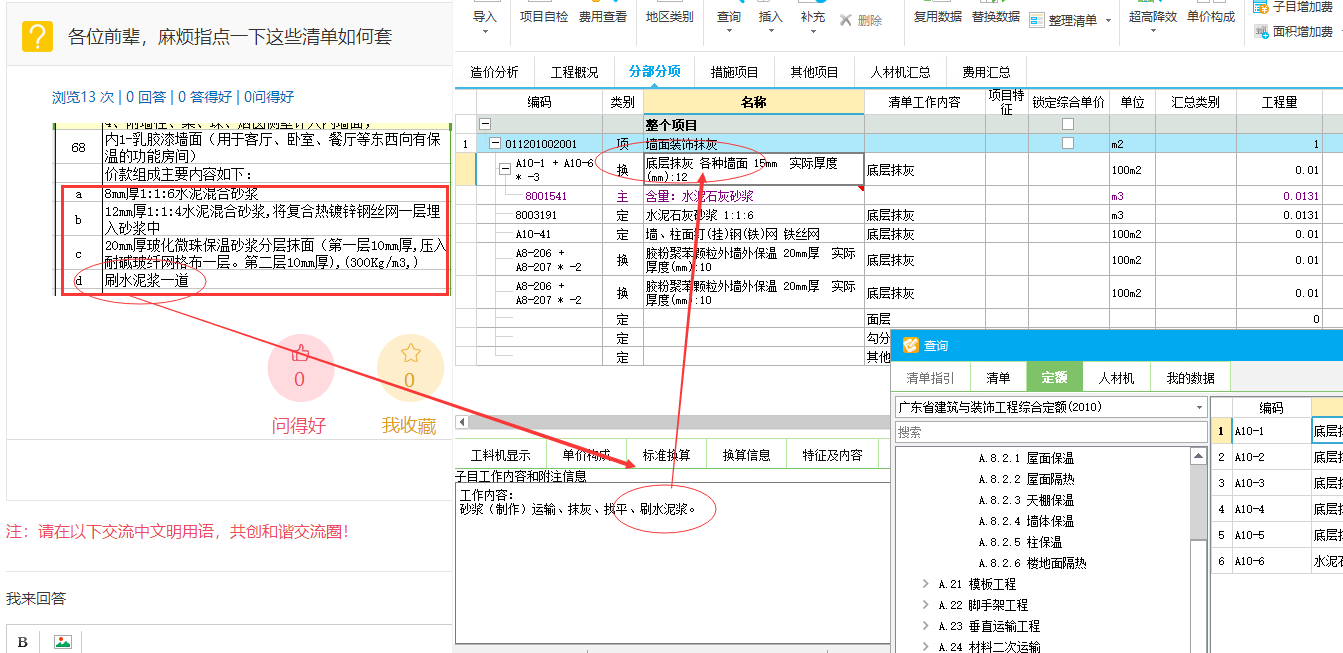The width and height of the screenshot is (1343, 653).
Task: Click the 名称 column header
Action: point(753,102)
